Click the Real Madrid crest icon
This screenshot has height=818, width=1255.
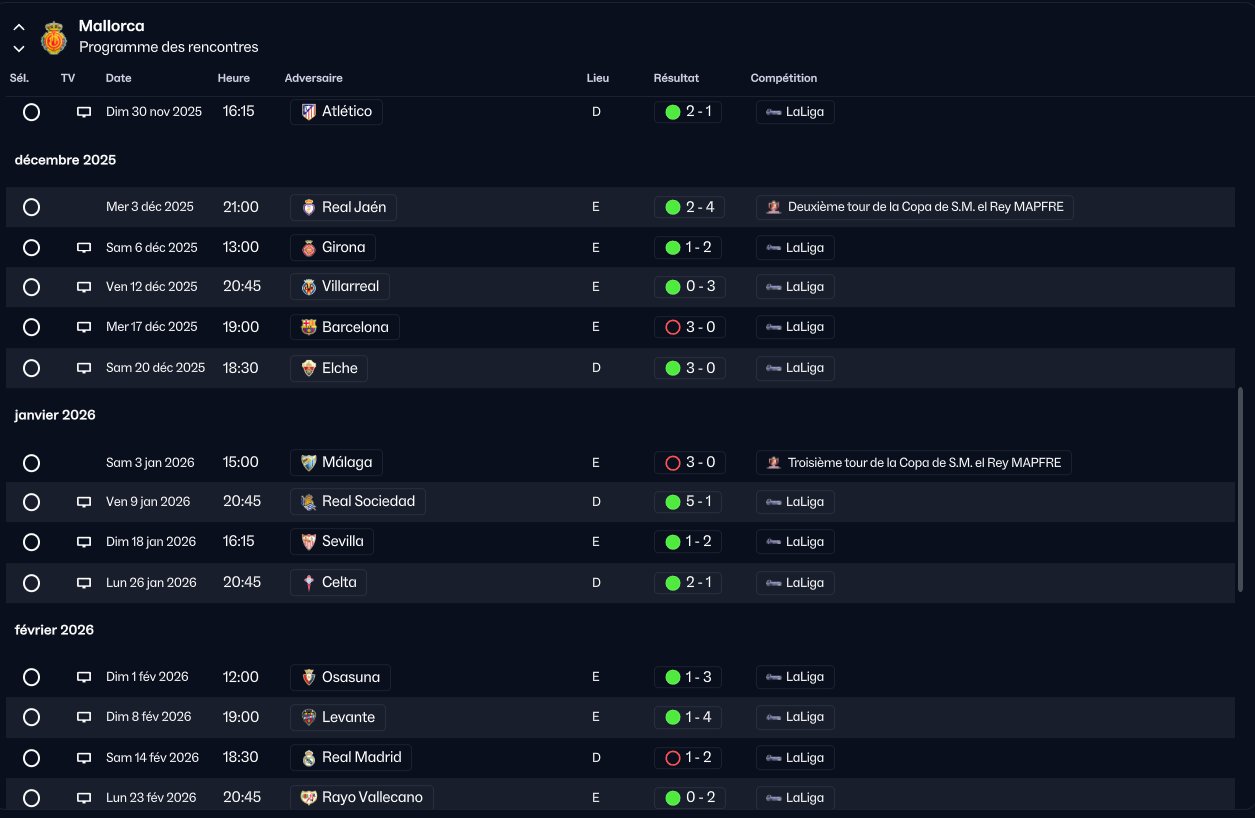pyautogui.click(x=309, y=758)
